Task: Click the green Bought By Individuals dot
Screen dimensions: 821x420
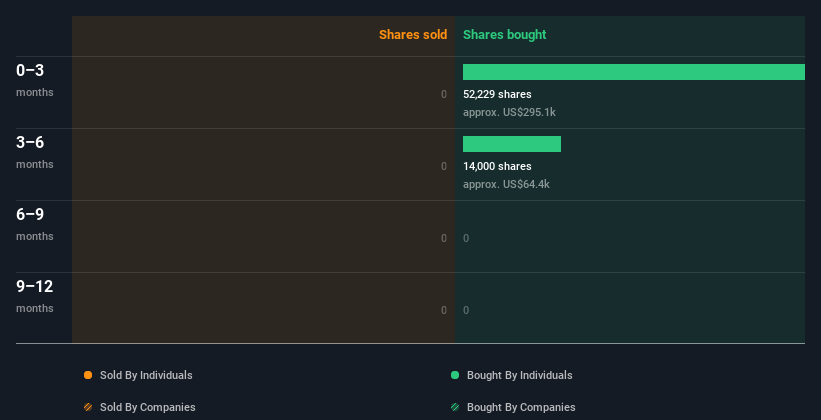Action: point(455,375)
